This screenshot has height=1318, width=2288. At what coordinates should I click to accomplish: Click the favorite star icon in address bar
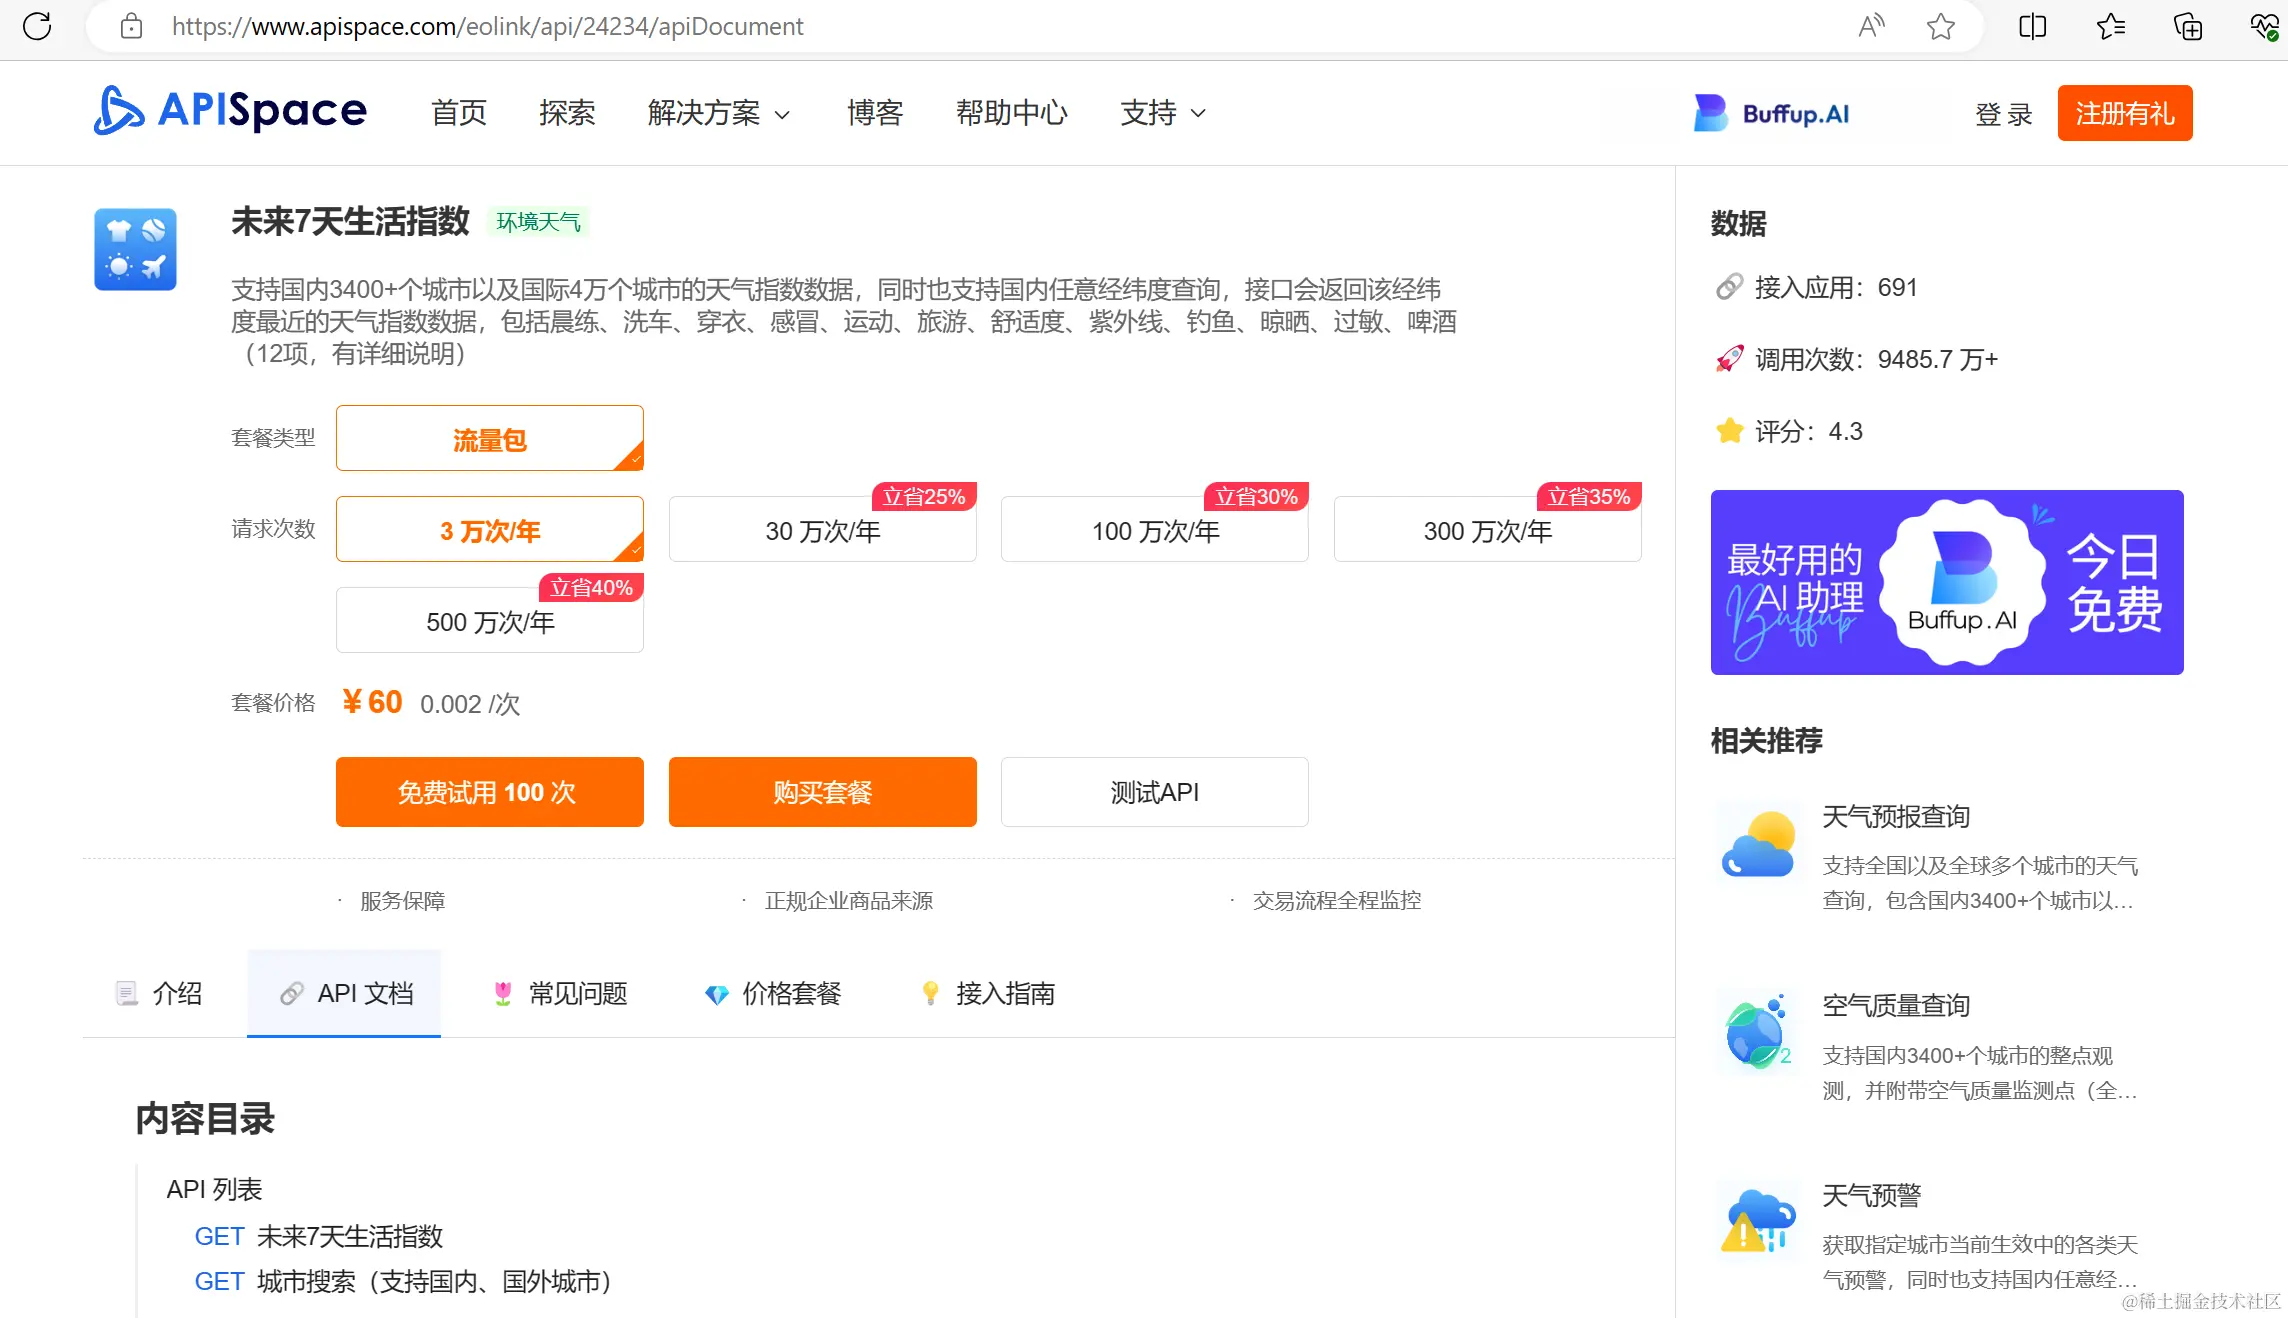[x=1940, y=26]
